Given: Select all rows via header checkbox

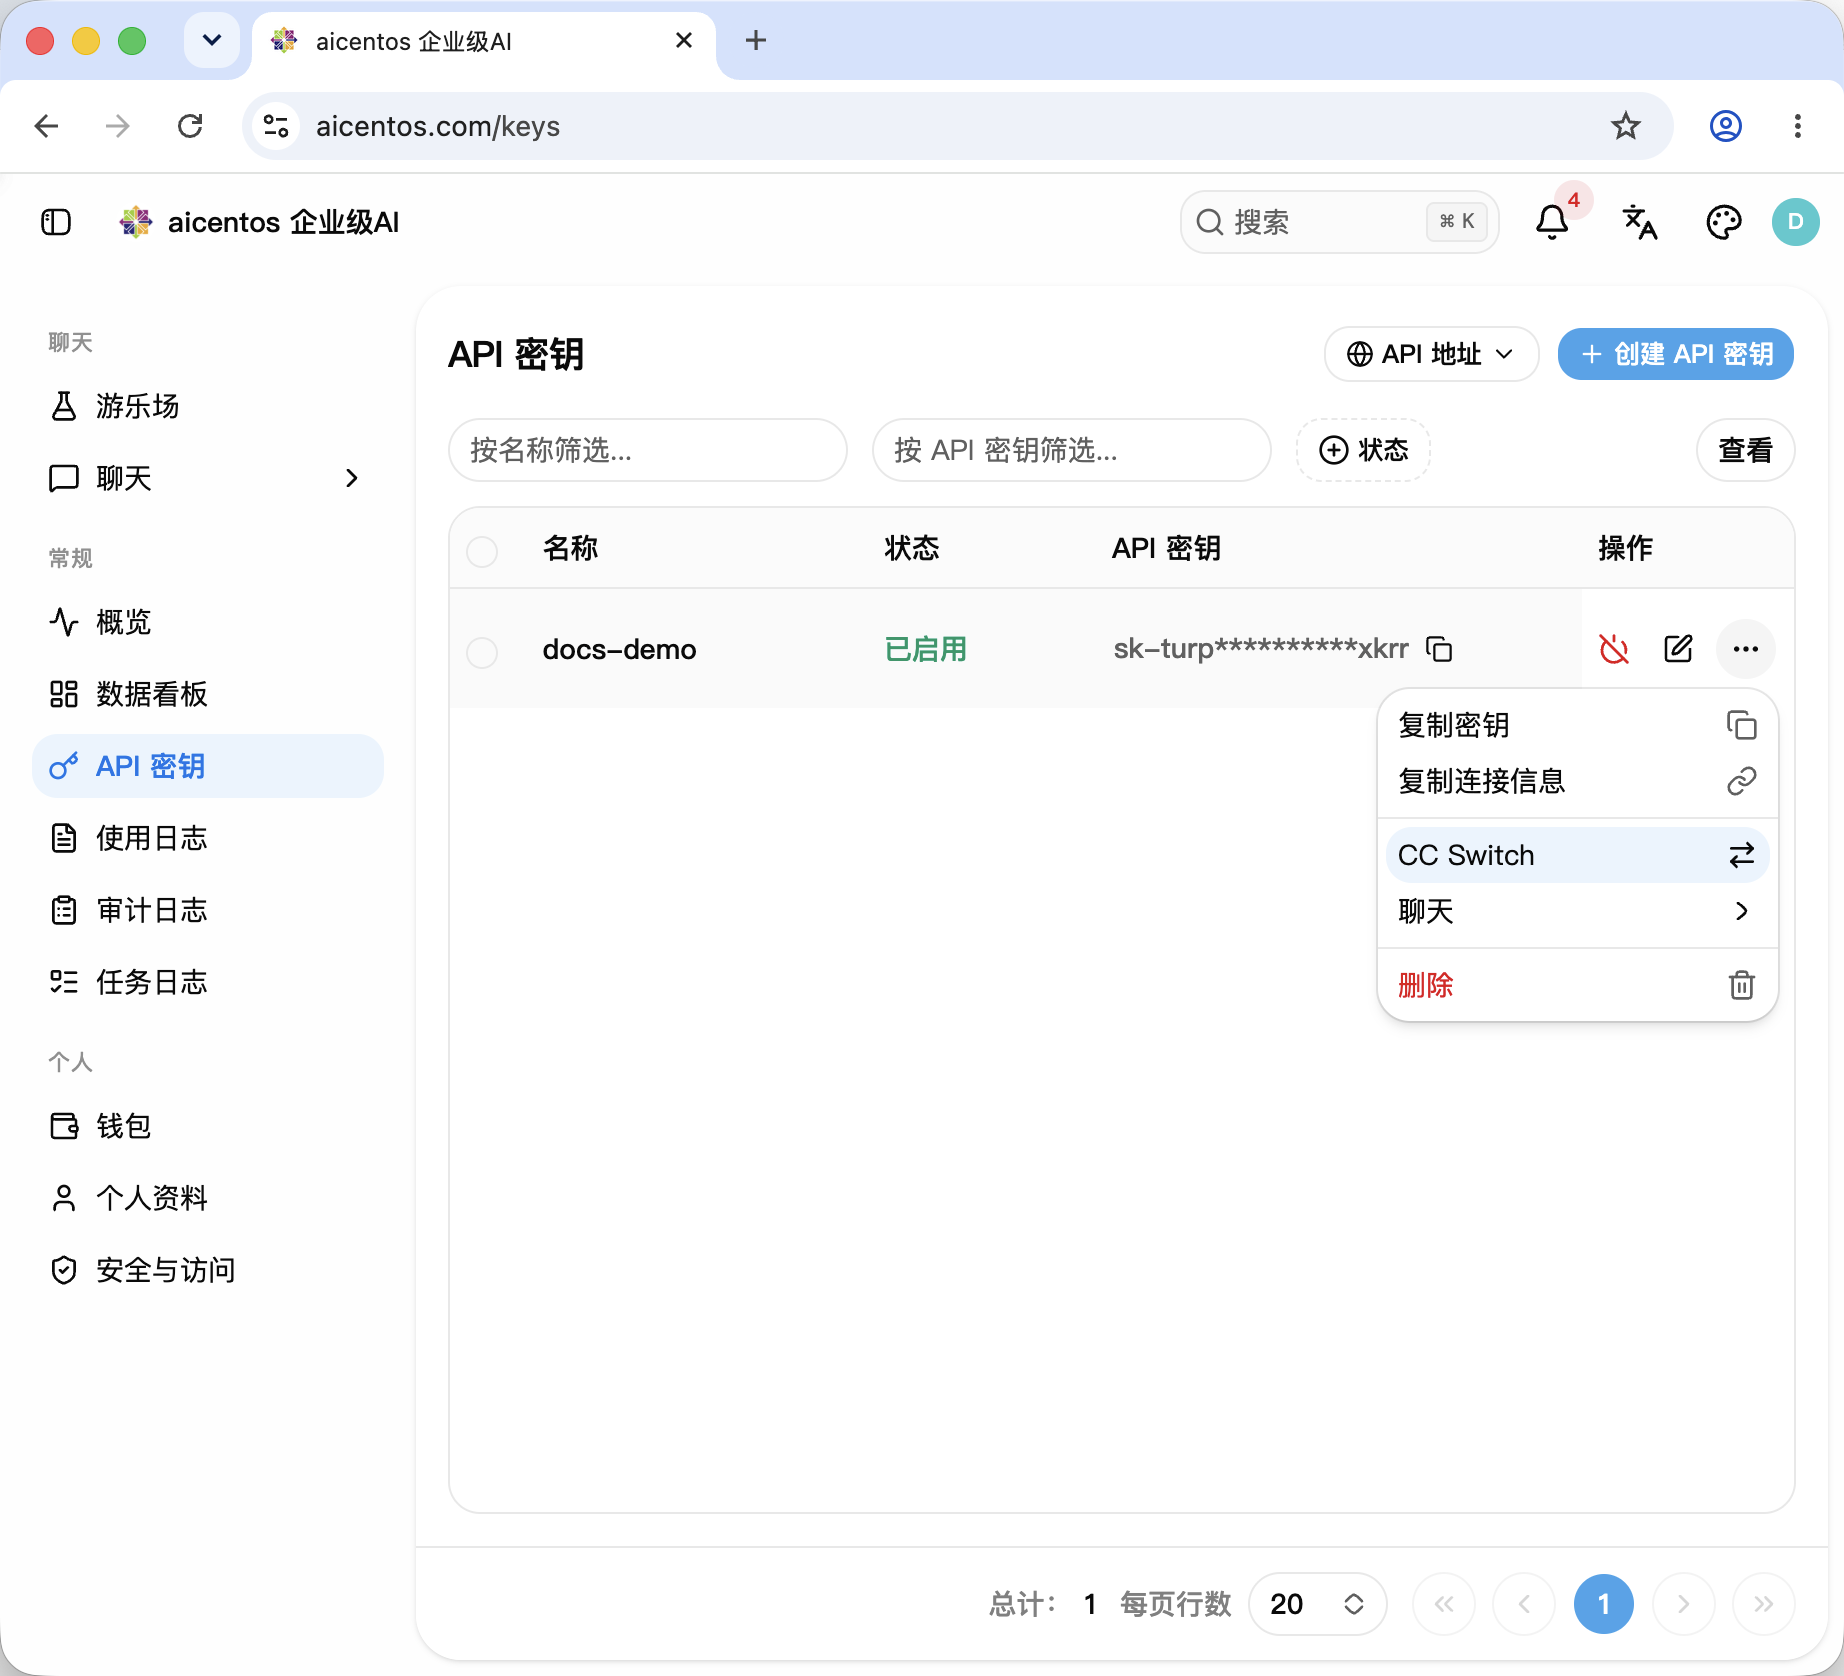Looking at the screenshot, I should (482, 551).
